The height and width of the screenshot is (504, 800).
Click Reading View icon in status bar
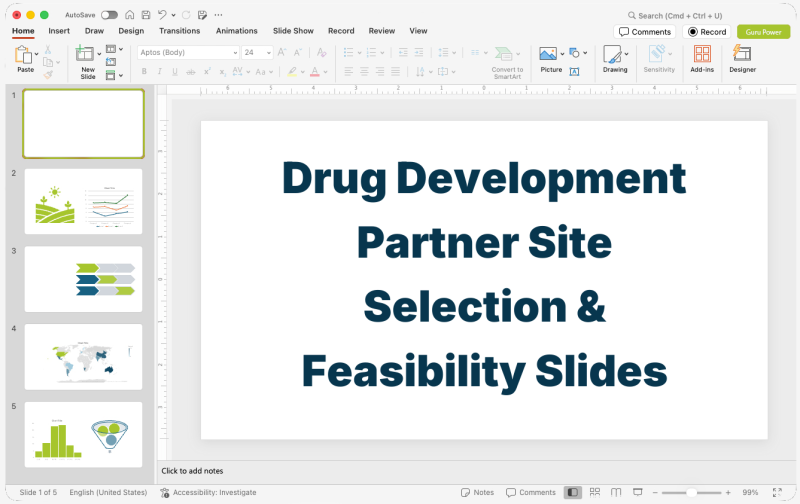pos(616,492)
